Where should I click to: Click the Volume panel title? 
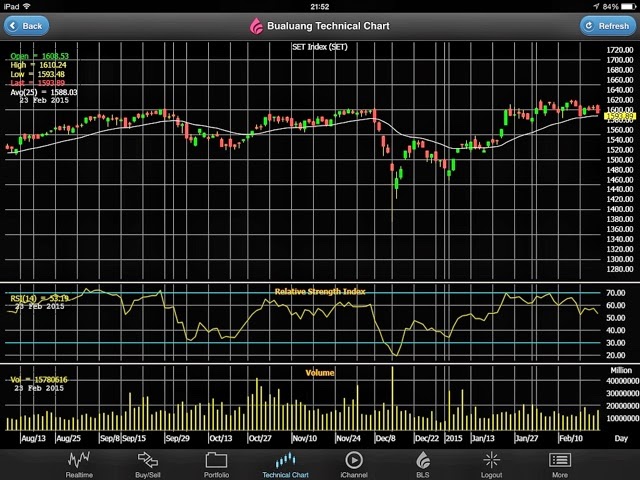click(x=320, y=372)
